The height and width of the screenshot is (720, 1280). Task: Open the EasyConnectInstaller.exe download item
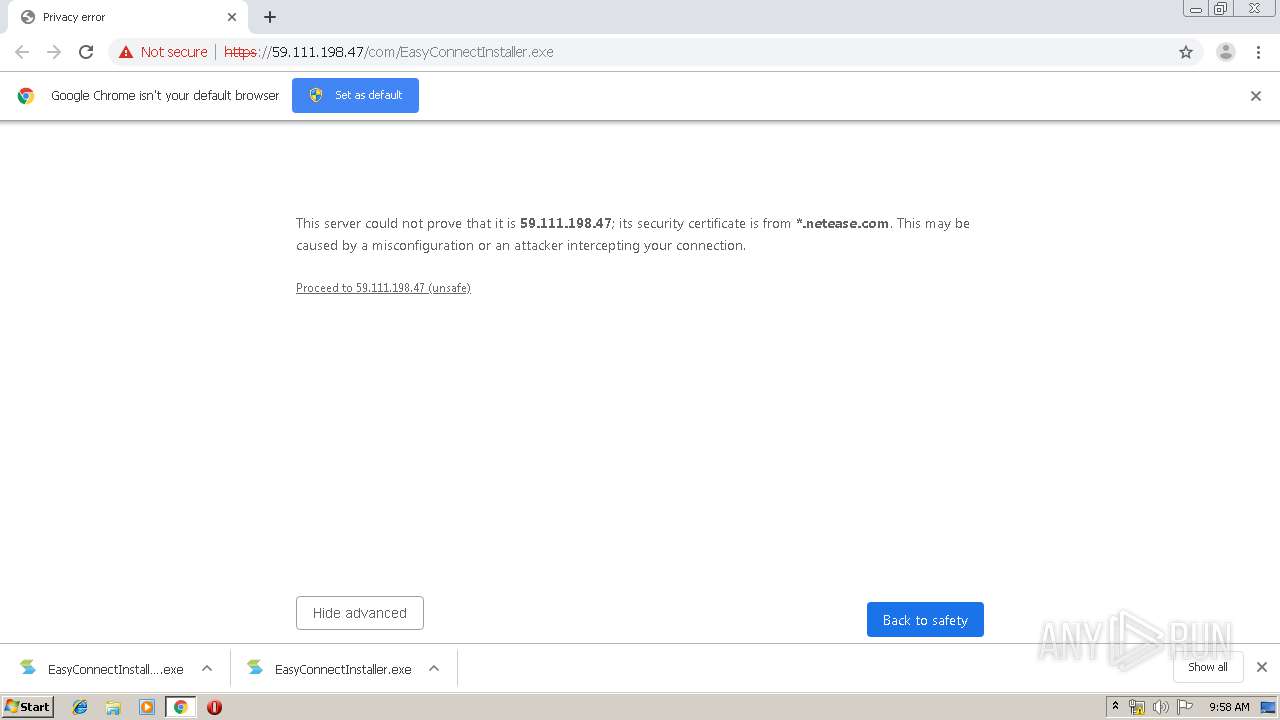330,669
